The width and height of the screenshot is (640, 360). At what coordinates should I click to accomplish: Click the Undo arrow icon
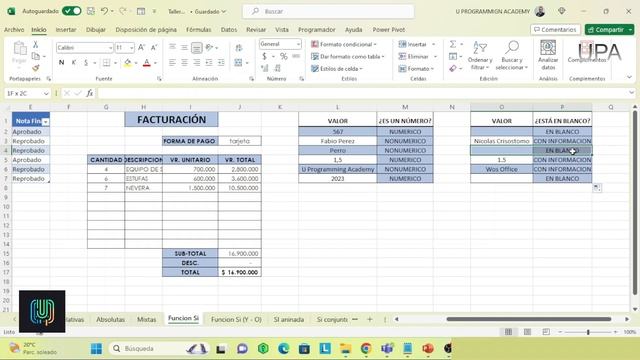104,11
